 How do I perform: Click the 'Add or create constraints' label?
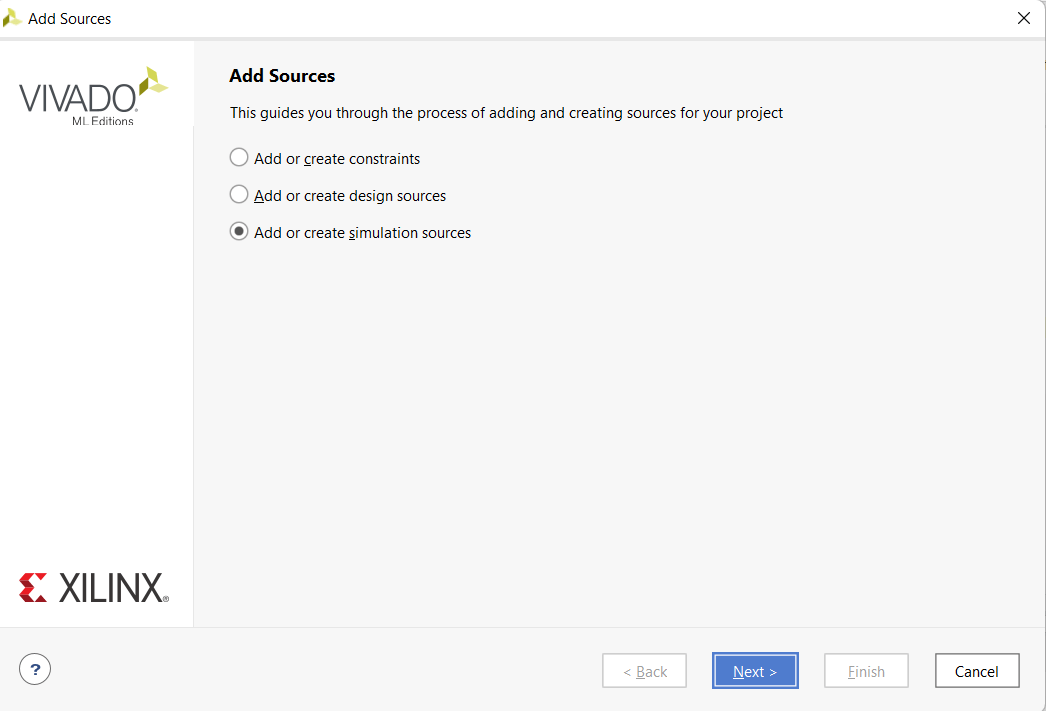337,159
